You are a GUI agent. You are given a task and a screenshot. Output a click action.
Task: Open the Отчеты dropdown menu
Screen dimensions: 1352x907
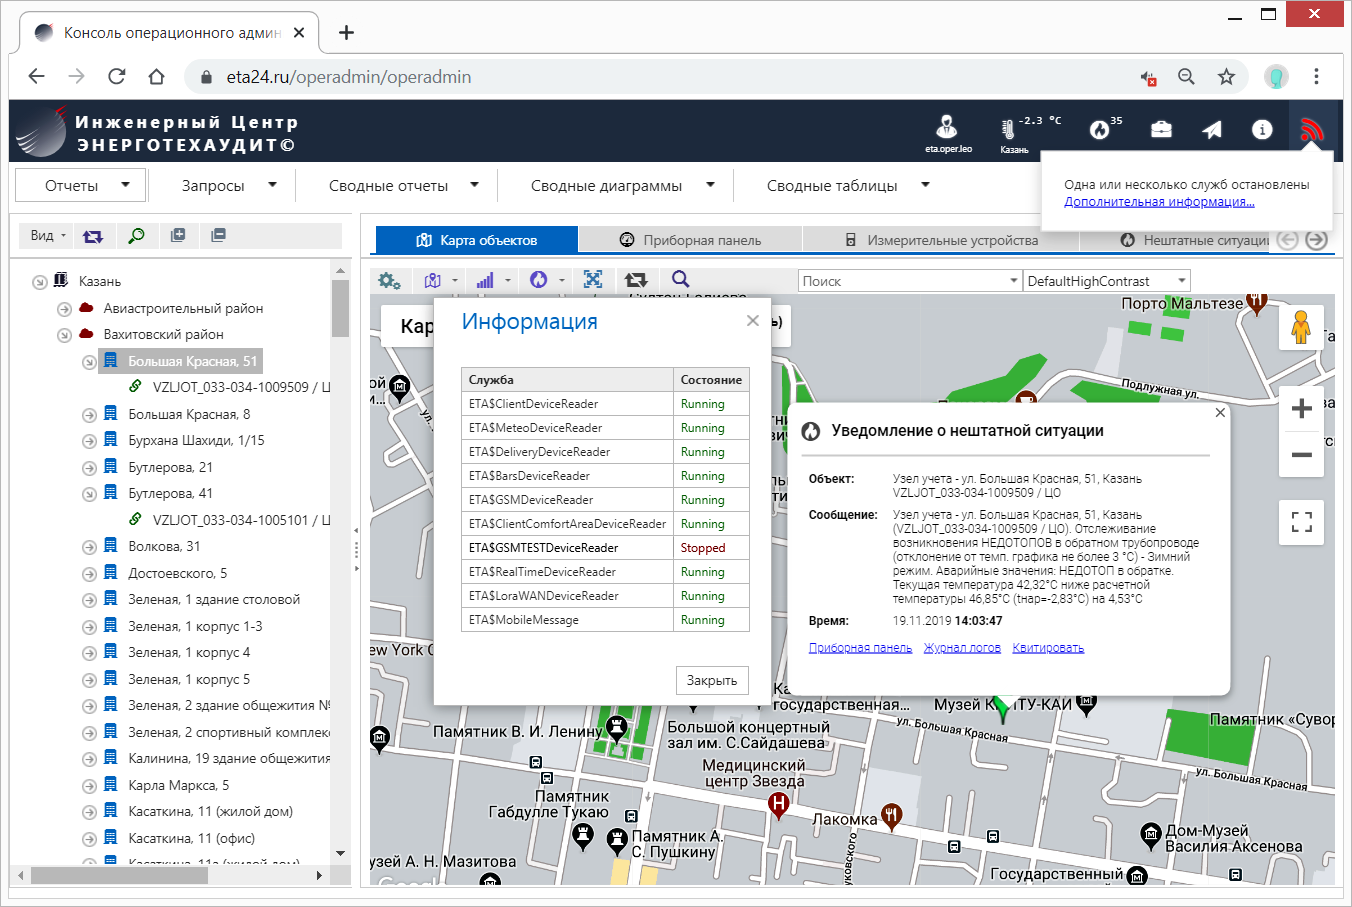[81, 186]
